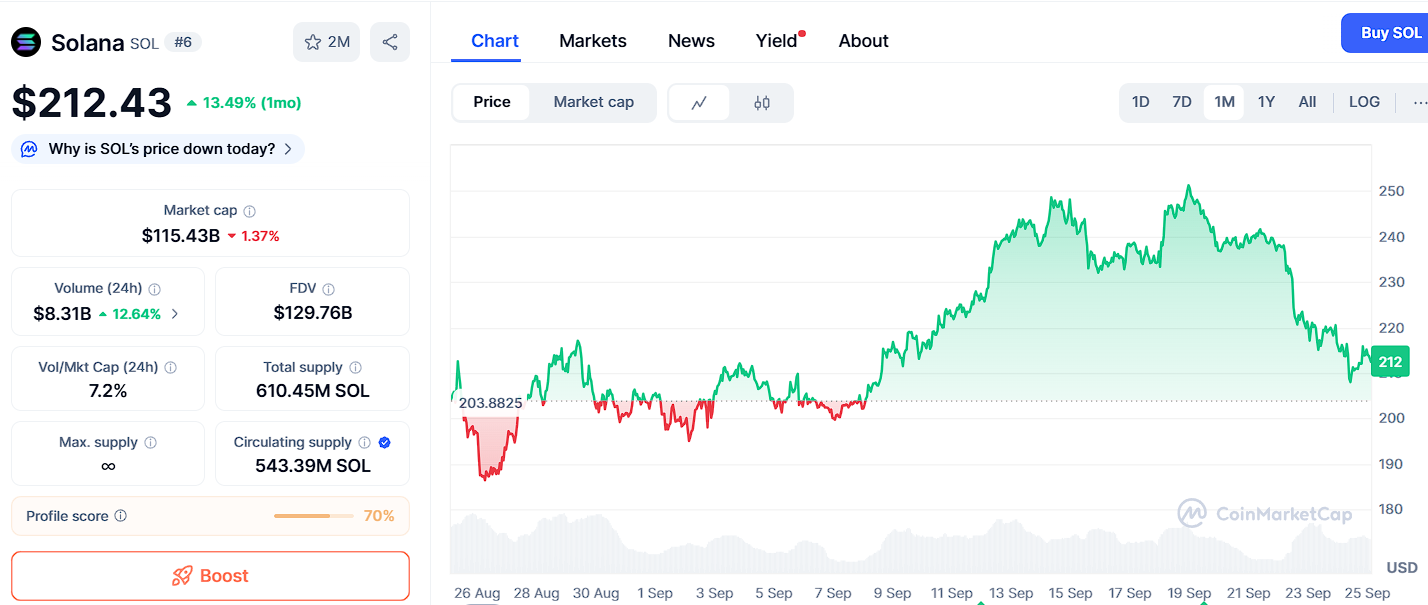Set chart range to 1D
The image size is (1428, 605).
(1140, 102)
